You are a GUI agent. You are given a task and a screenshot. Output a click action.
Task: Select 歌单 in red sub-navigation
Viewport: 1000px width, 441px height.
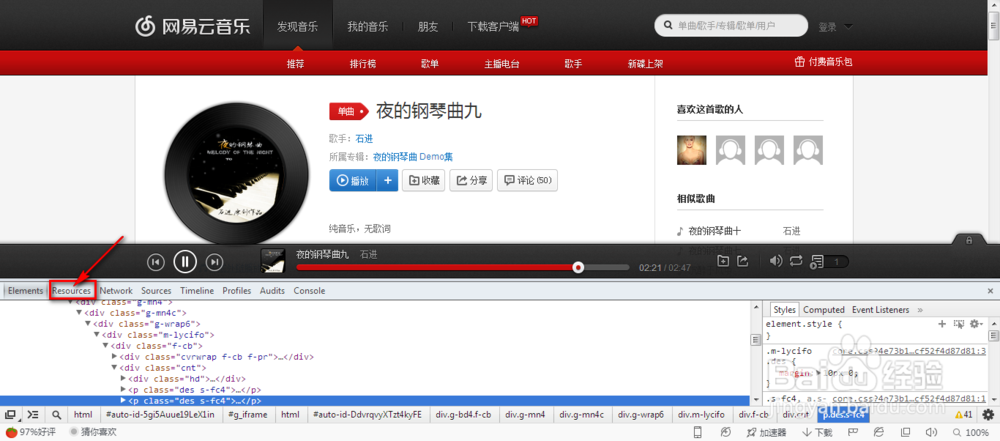pyautogui.click(x=430, y=64)
